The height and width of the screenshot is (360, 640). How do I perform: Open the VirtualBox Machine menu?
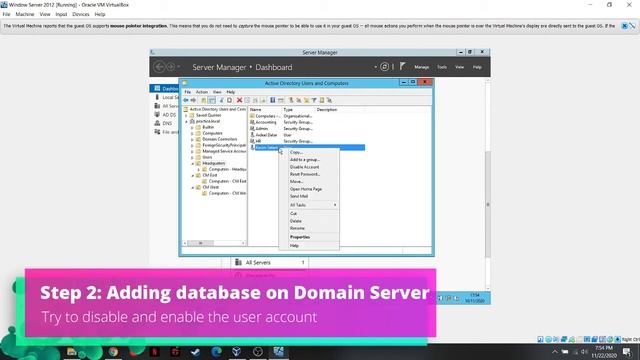(25, 14)
